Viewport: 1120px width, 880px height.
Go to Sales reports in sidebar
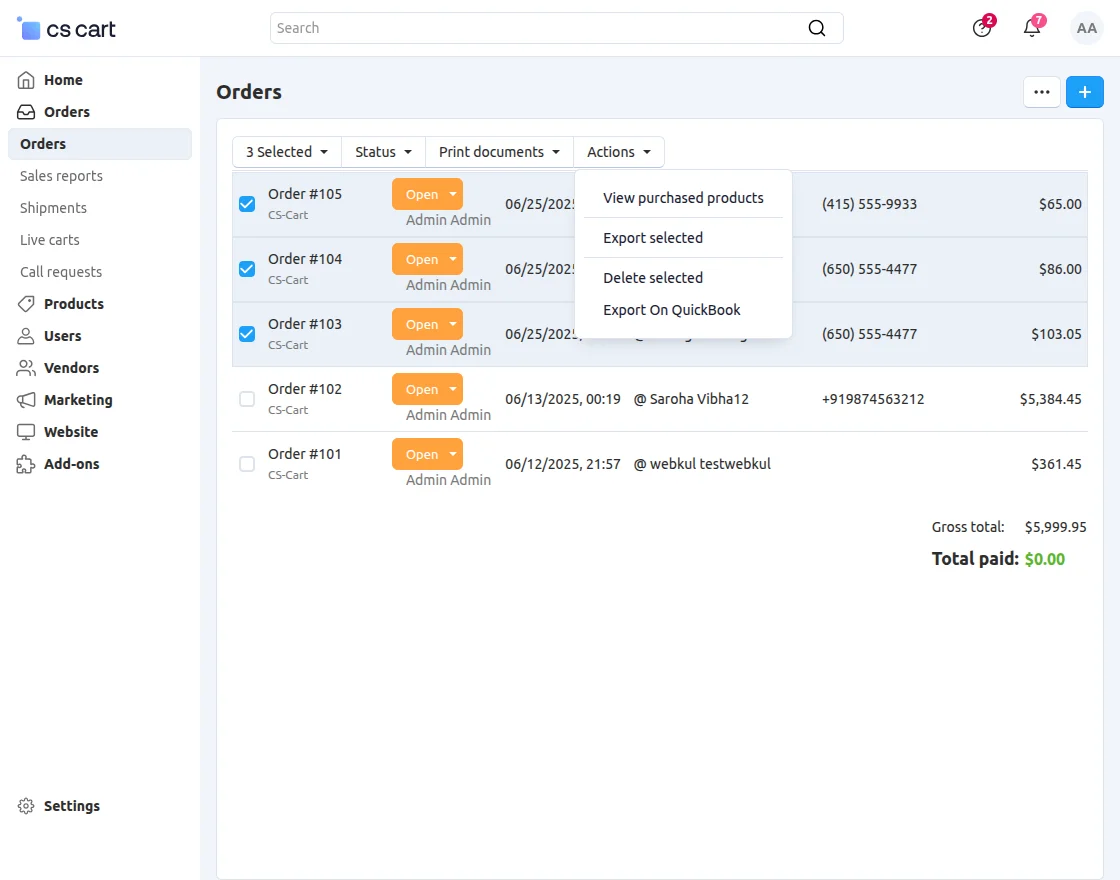pyautogui.click(x=61, y=176)
